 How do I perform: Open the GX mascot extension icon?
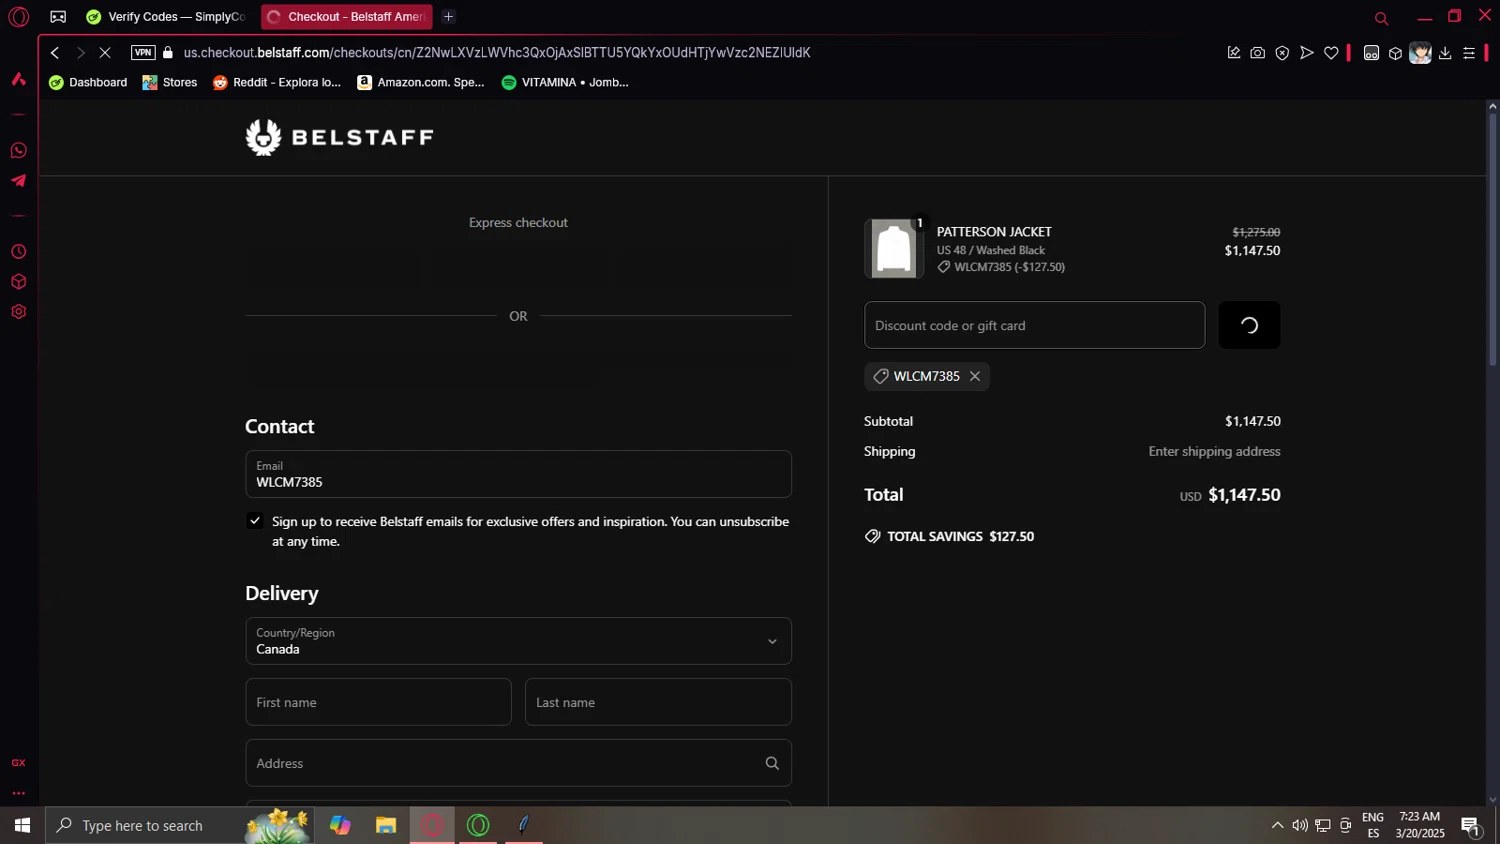pyautogui.click(x=1371, y=53)
